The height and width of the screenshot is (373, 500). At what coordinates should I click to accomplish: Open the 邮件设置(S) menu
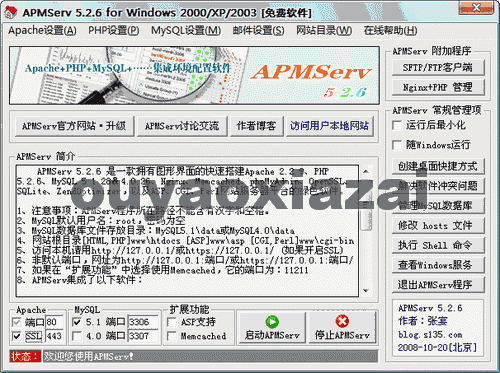[259, 31]
